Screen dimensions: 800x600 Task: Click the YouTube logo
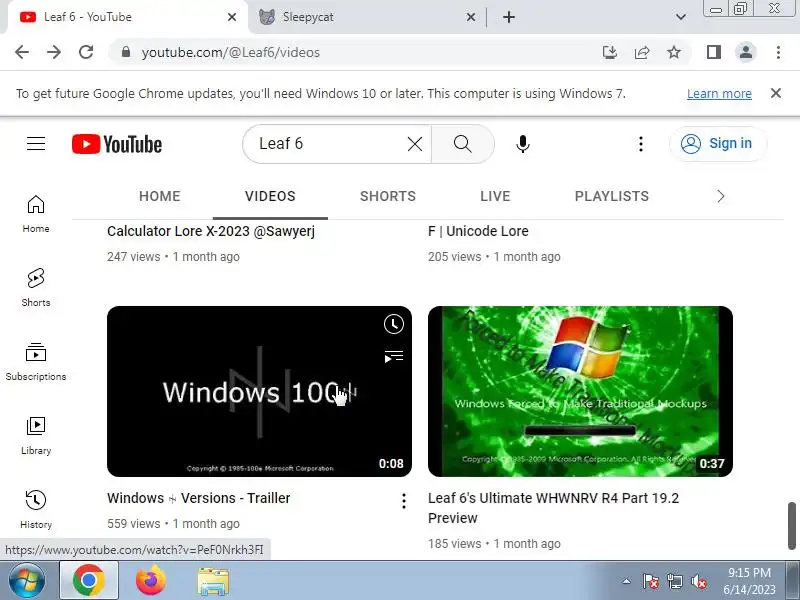point(117,144)
